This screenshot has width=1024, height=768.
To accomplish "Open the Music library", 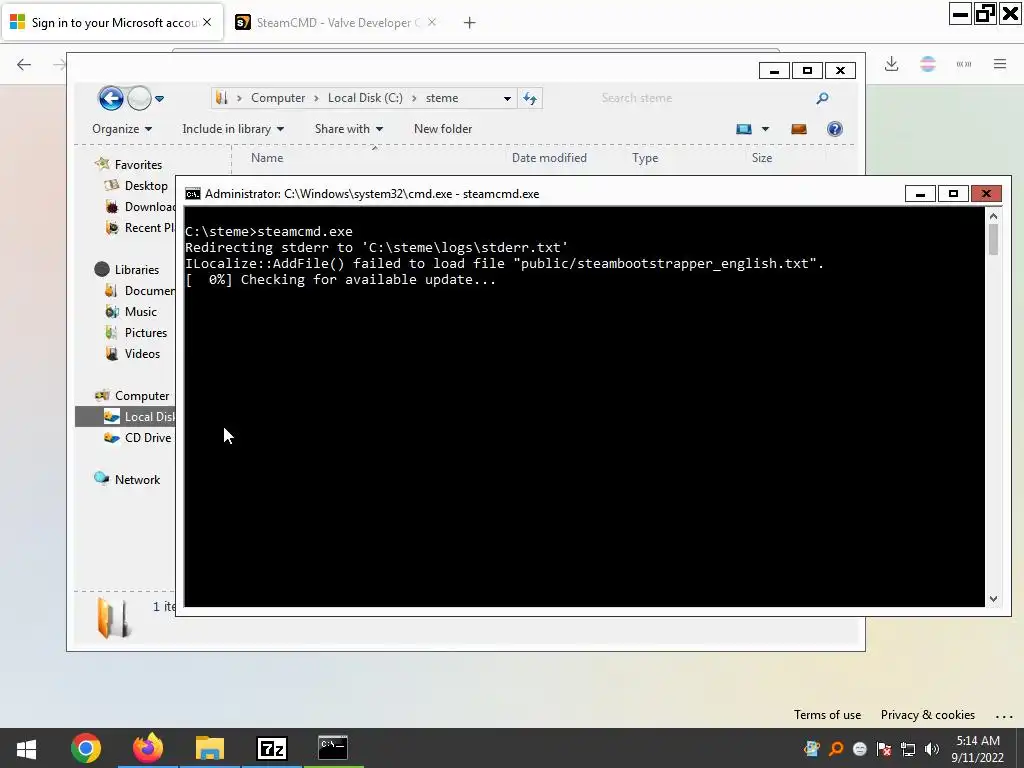I will (x=140, y=312).
